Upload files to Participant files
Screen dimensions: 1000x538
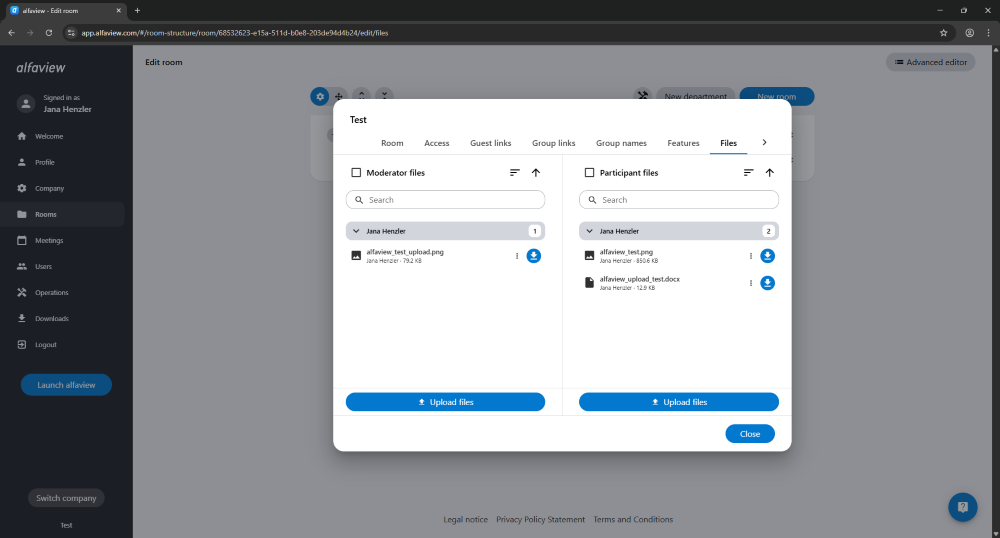coord(679,402)
